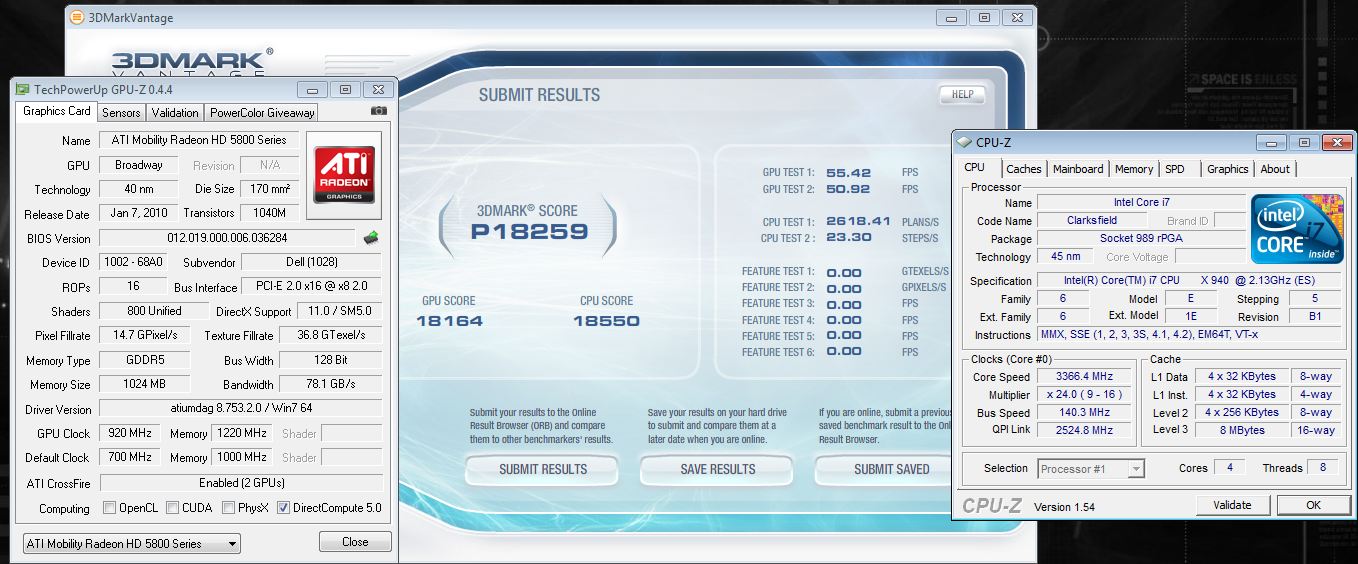The width and height of the screenshot is (1358, 564).
Task: Click the Release Date Jan 7, 2010 field
Action: [x=137, y=214]
